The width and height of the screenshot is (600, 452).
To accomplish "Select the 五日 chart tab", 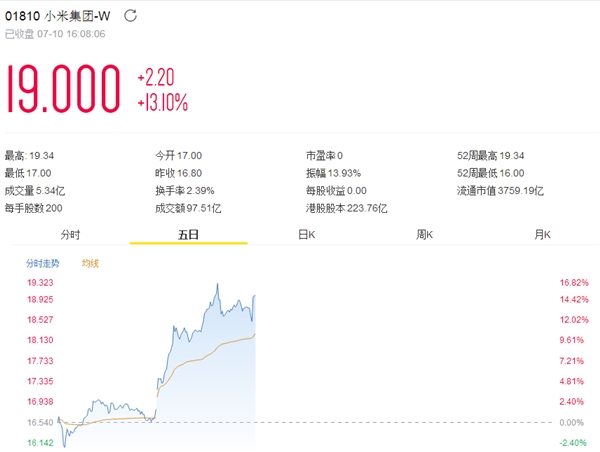I will (188, 233).
